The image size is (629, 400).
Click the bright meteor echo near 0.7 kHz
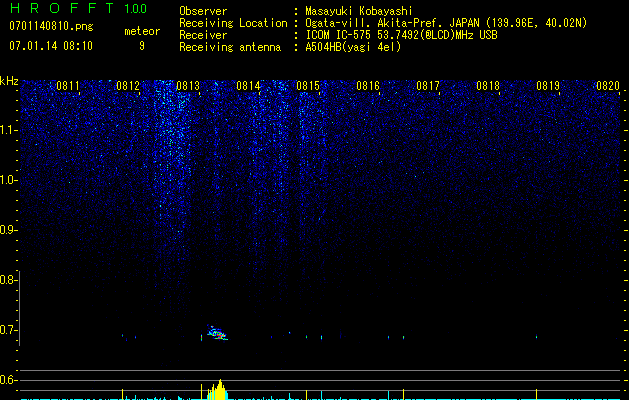click(x=217, y=333)
